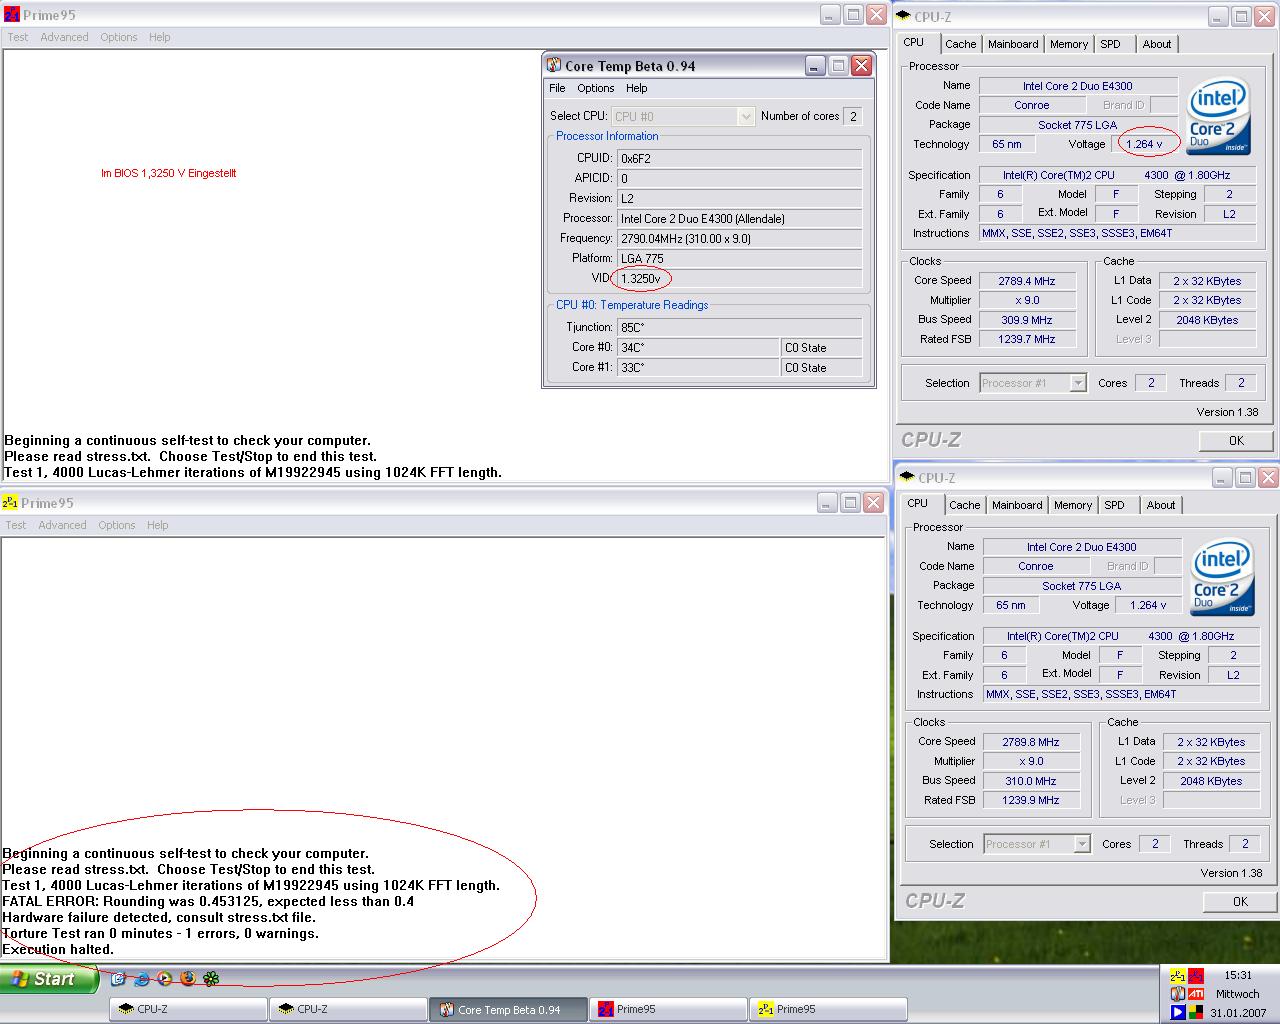Switch to About tab in upper CPU-Z
Viewport: 1280px width, 1024px height.
tap(1157, 44)
